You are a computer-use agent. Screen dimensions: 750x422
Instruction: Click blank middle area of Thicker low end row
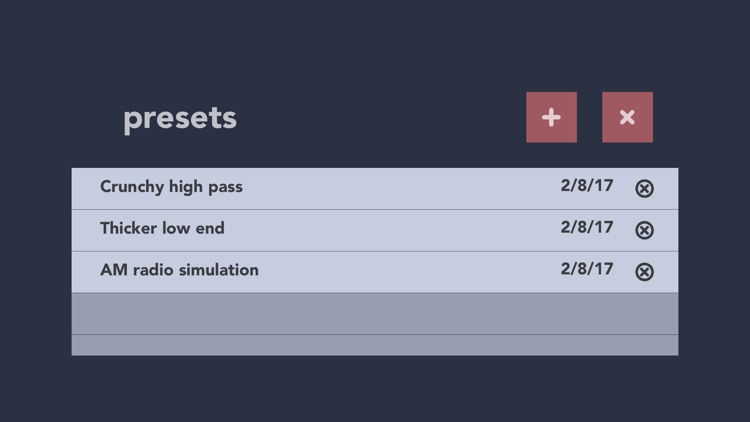392,230
